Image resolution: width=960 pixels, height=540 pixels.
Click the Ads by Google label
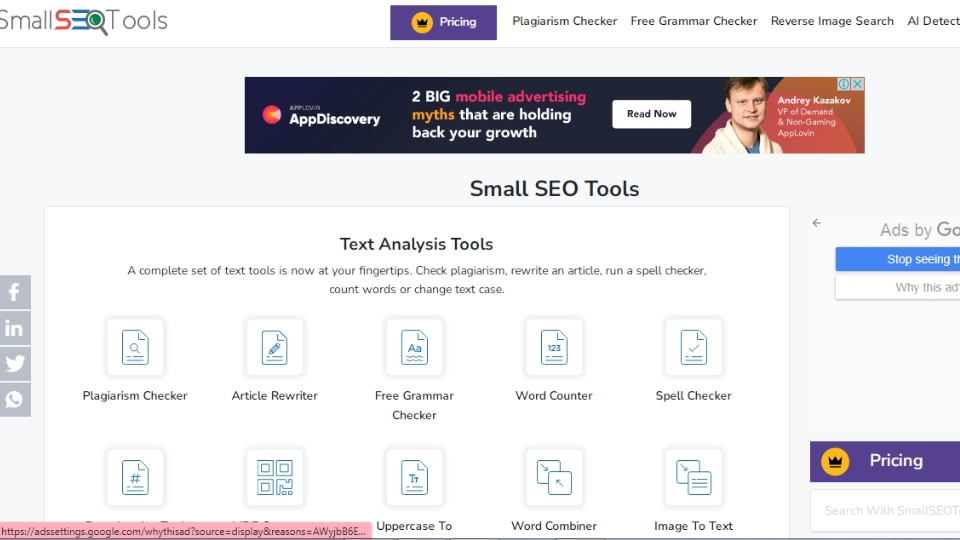tap(920, 230)
